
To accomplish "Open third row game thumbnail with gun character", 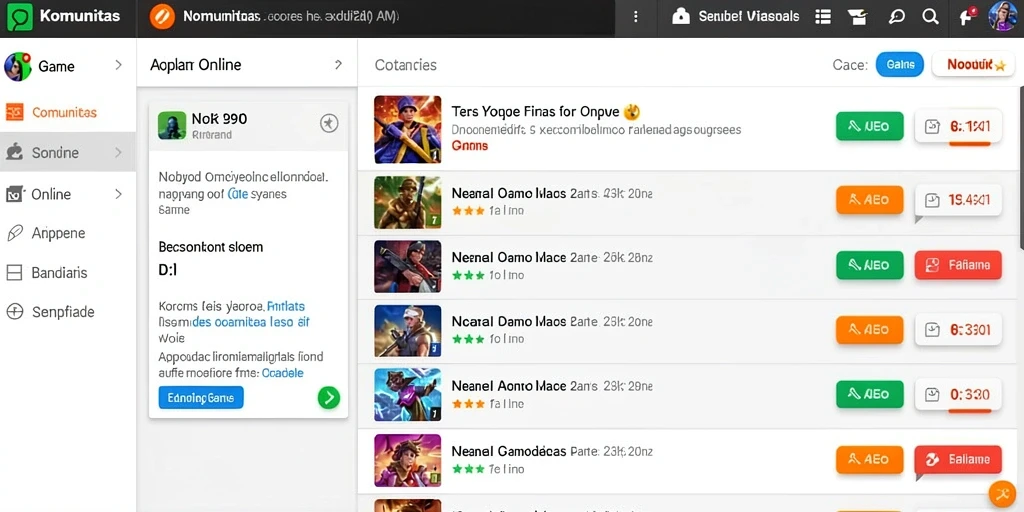I will pyautogui.click(x=408, y=266).
